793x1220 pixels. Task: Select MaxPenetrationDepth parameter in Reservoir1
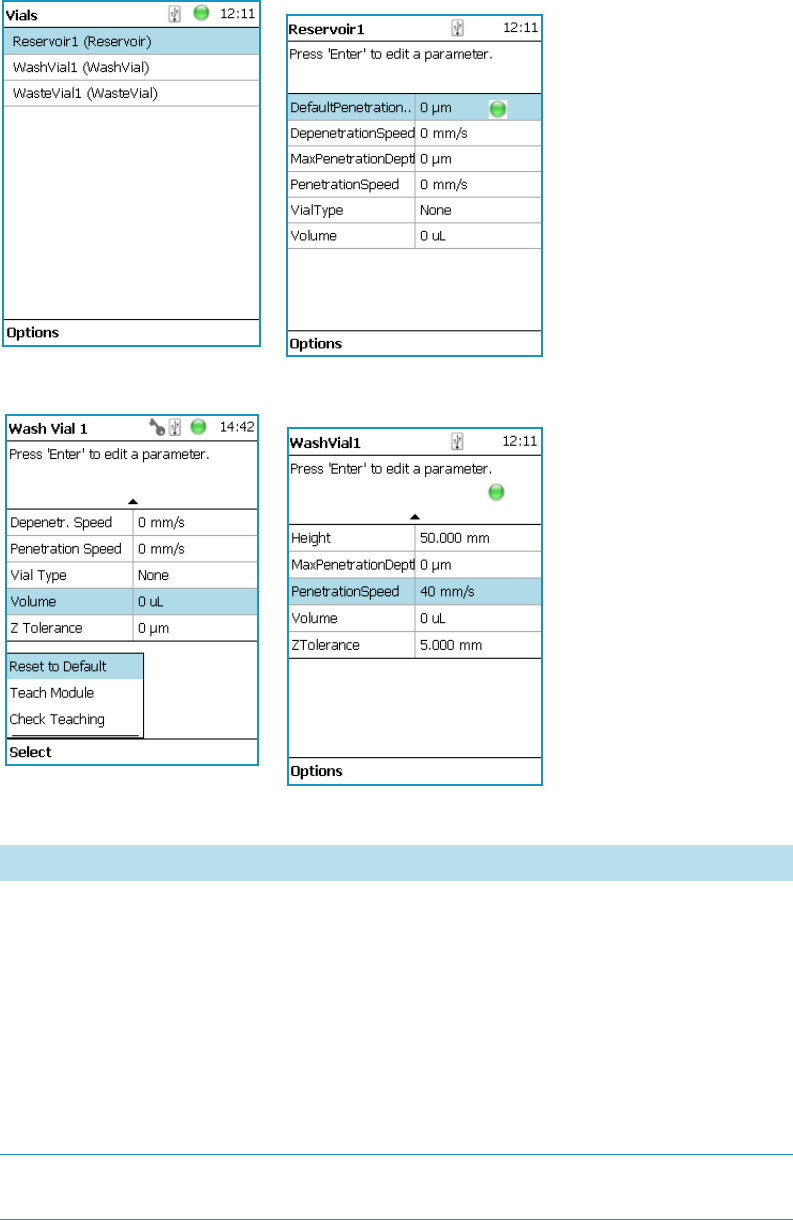[415, 159]
